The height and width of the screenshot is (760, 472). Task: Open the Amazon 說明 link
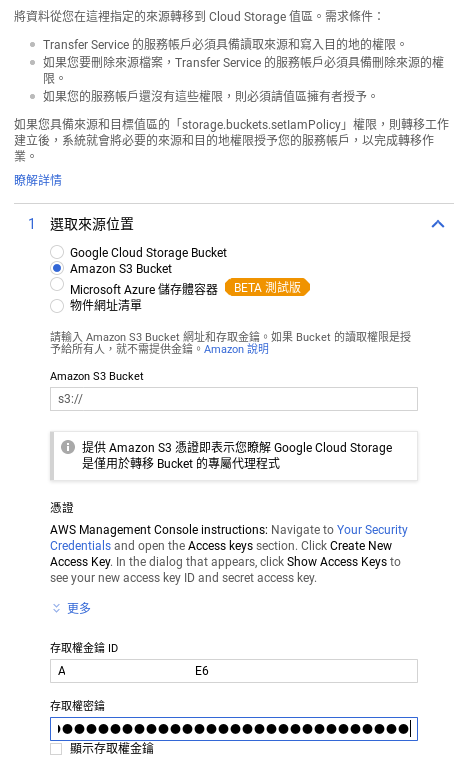pos(236,349)
